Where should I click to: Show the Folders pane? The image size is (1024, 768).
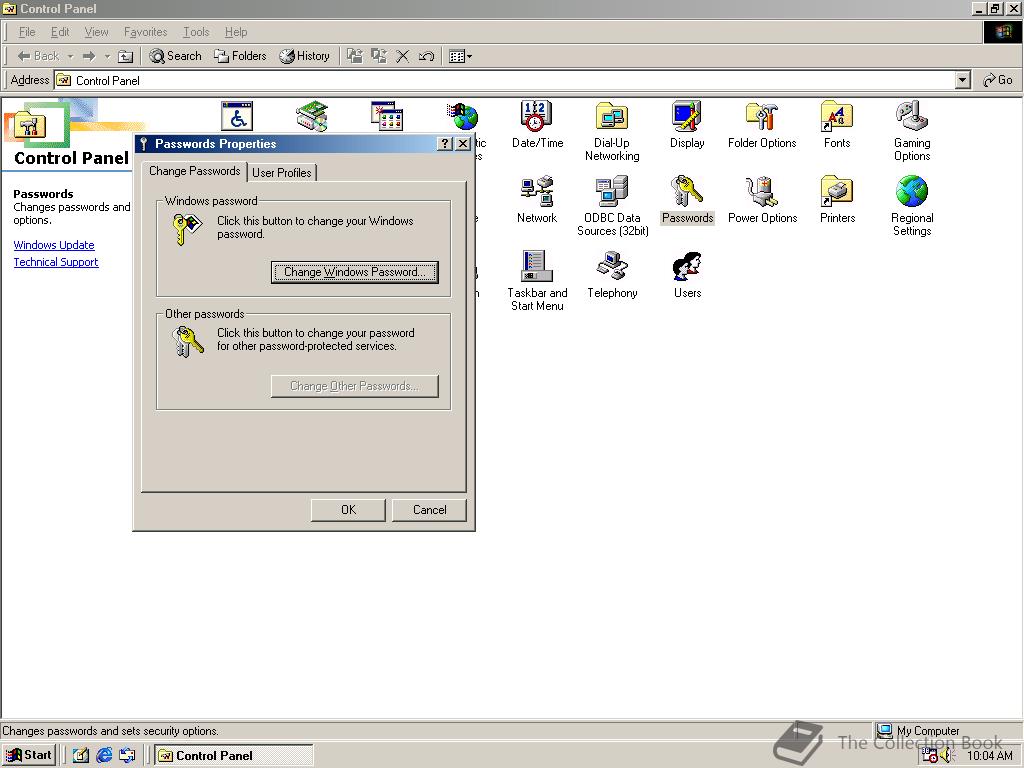tap(240, 56)
